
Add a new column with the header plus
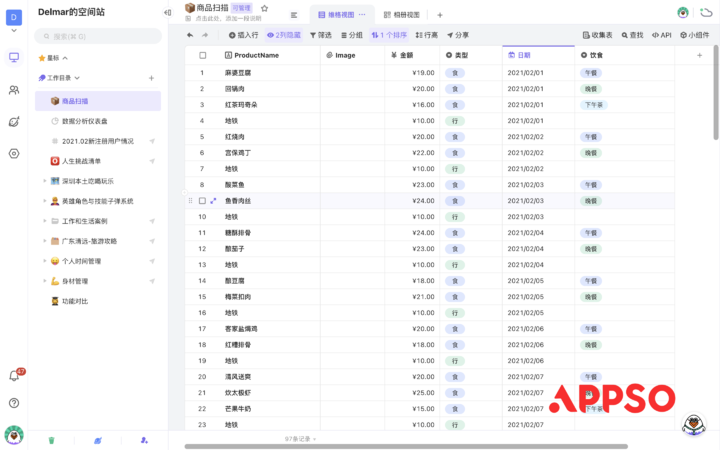[x=699, y=55]
